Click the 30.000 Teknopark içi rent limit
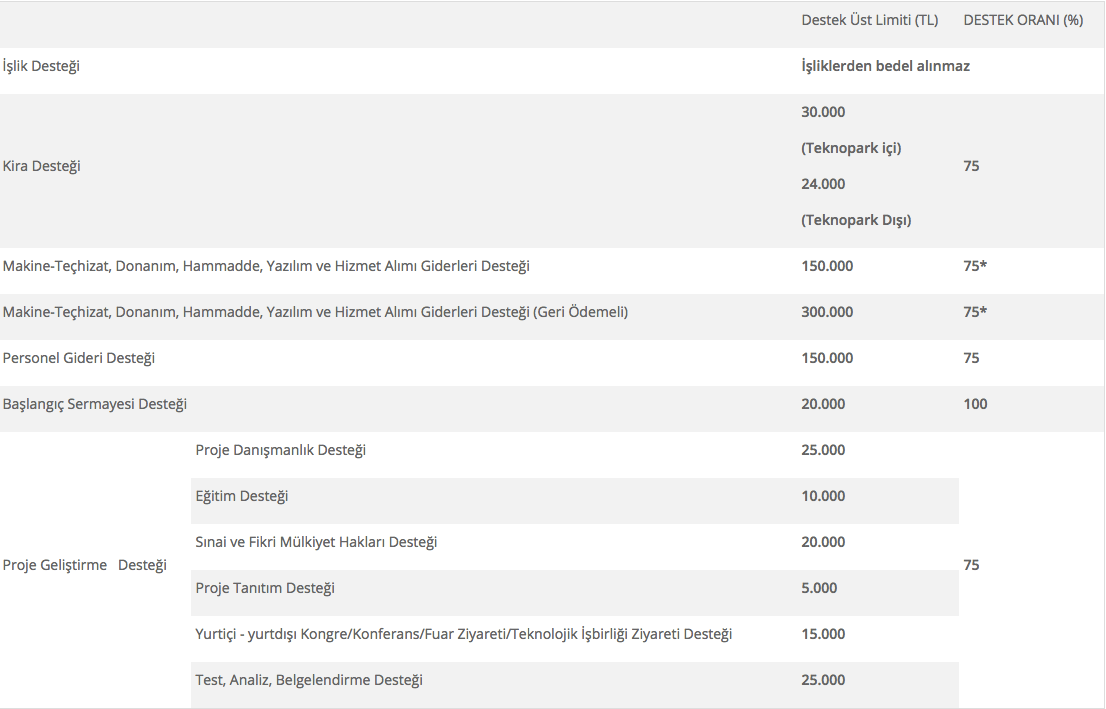 click(x=823, y=112)
